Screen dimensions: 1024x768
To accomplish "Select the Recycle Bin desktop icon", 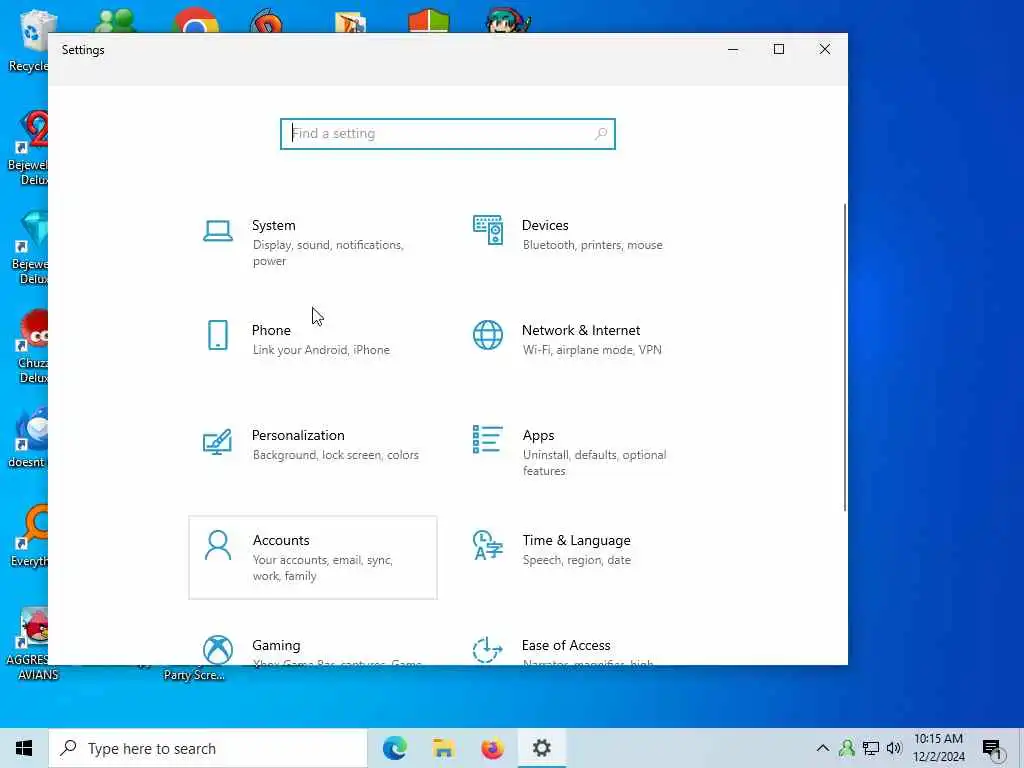I will pyautogui.click(x=27, y=40).
